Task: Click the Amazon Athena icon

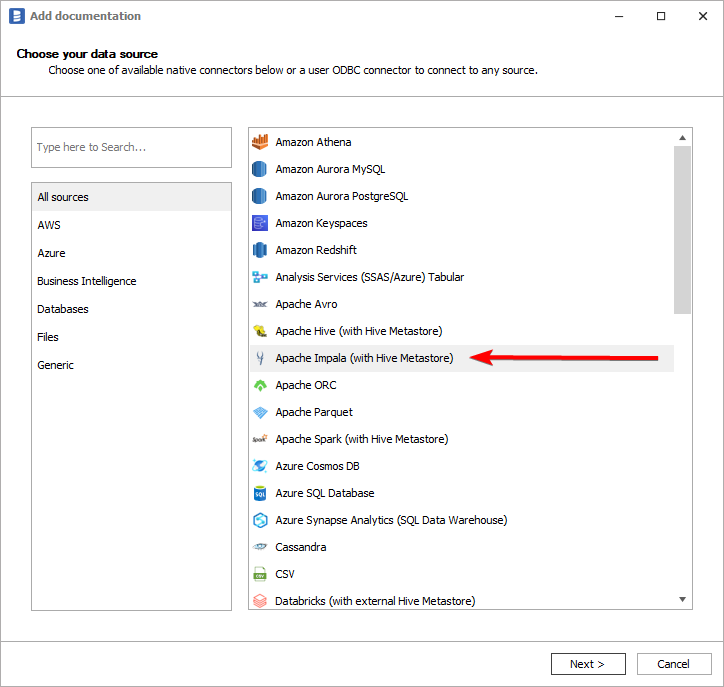Action: pos(260,142)
